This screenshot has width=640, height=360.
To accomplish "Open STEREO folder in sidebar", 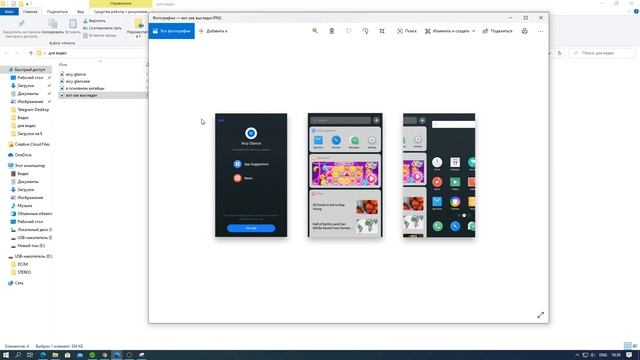I will 24,272.
